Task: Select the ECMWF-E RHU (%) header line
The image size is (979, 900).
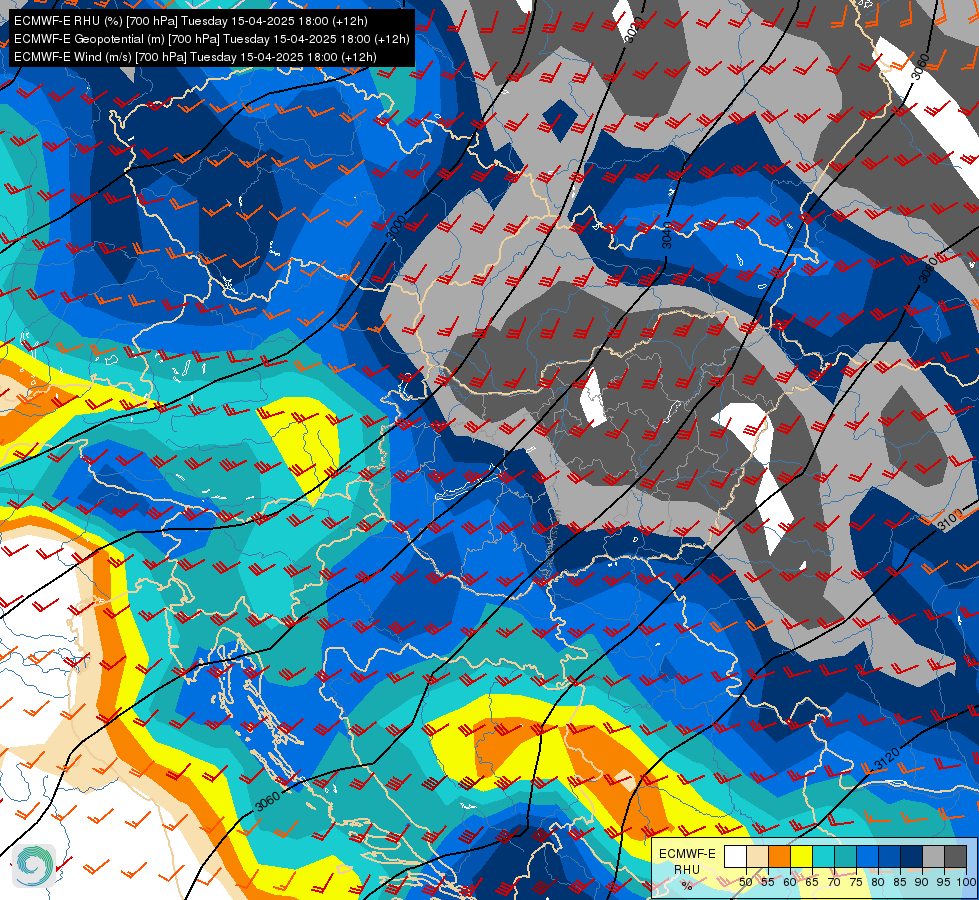Action: point(190,21)
